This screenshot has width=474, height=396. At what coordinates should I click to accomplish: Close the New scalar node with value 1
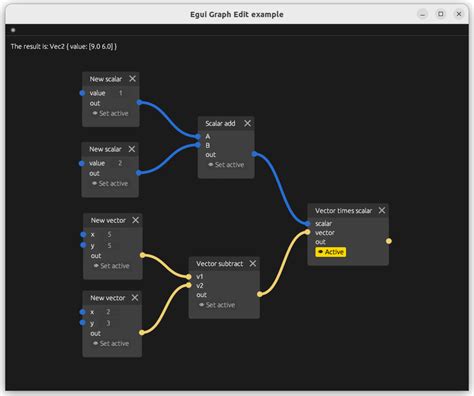[x=132, y=79]
